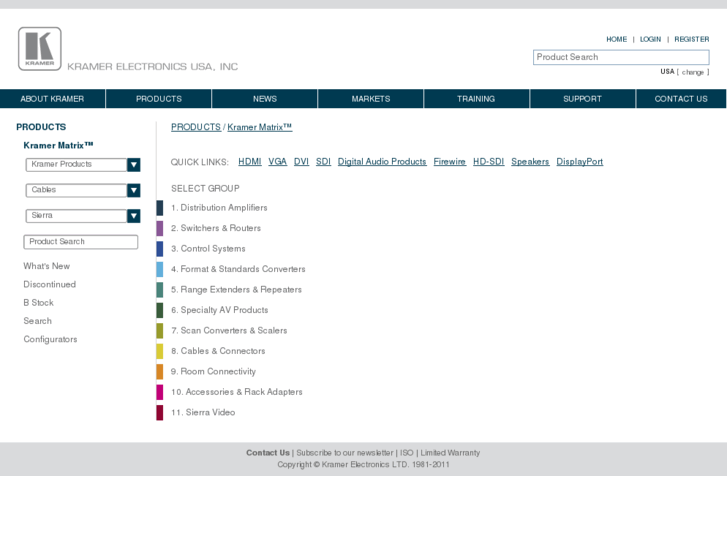Viewport: 727px width, 545px height.
Task: Select the Sierra combo box
Action: [83, 216]
